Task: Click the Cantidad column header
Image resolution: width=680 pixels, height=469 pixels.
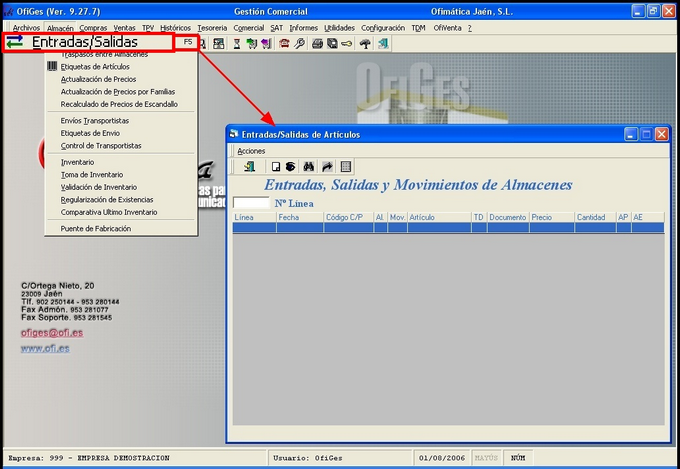Action: click(x=595, y=217)
